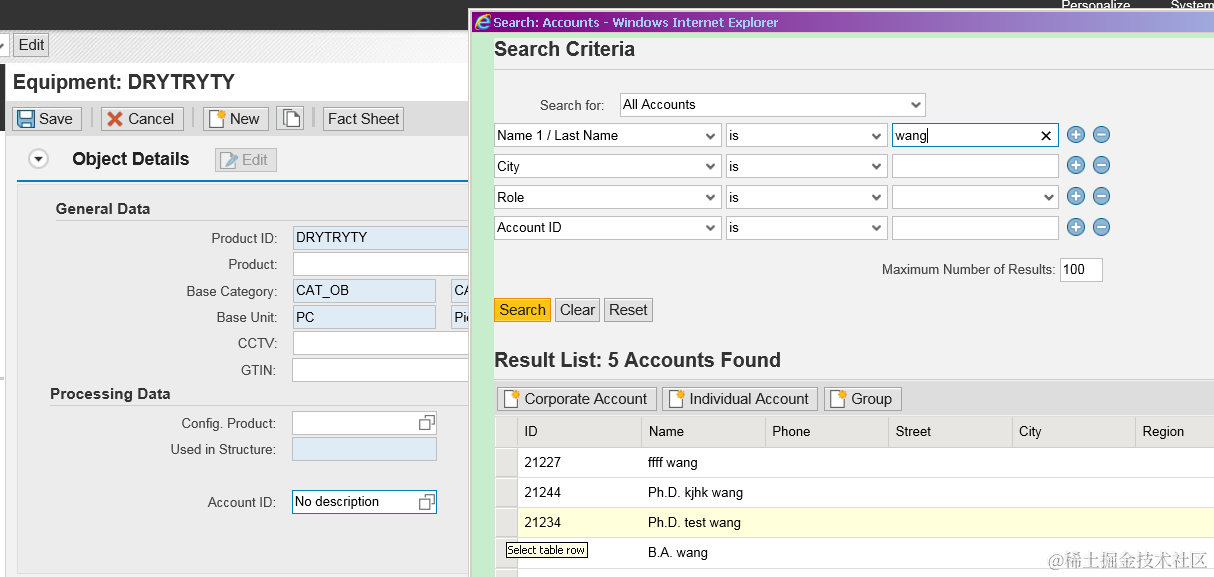Viewport: 1214px width, 577px height.
Task: Click the copy icon beside New
Action: 290,119
